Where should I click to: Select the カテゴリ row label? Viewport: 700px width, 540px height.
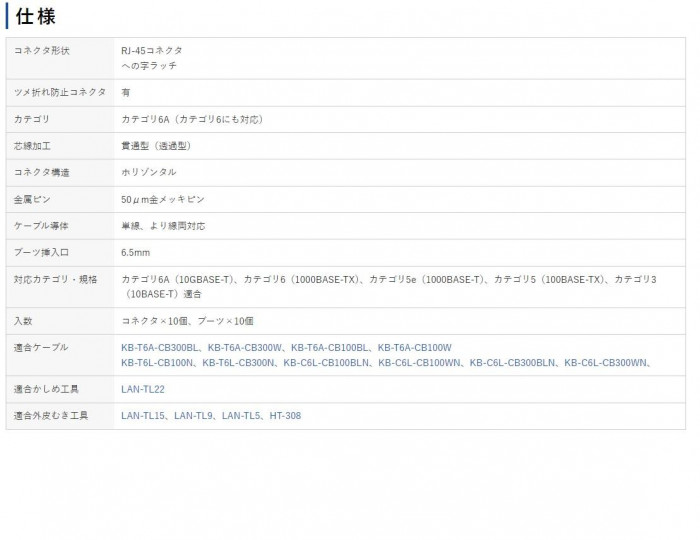pyautogui.click(x=32, y=119)
